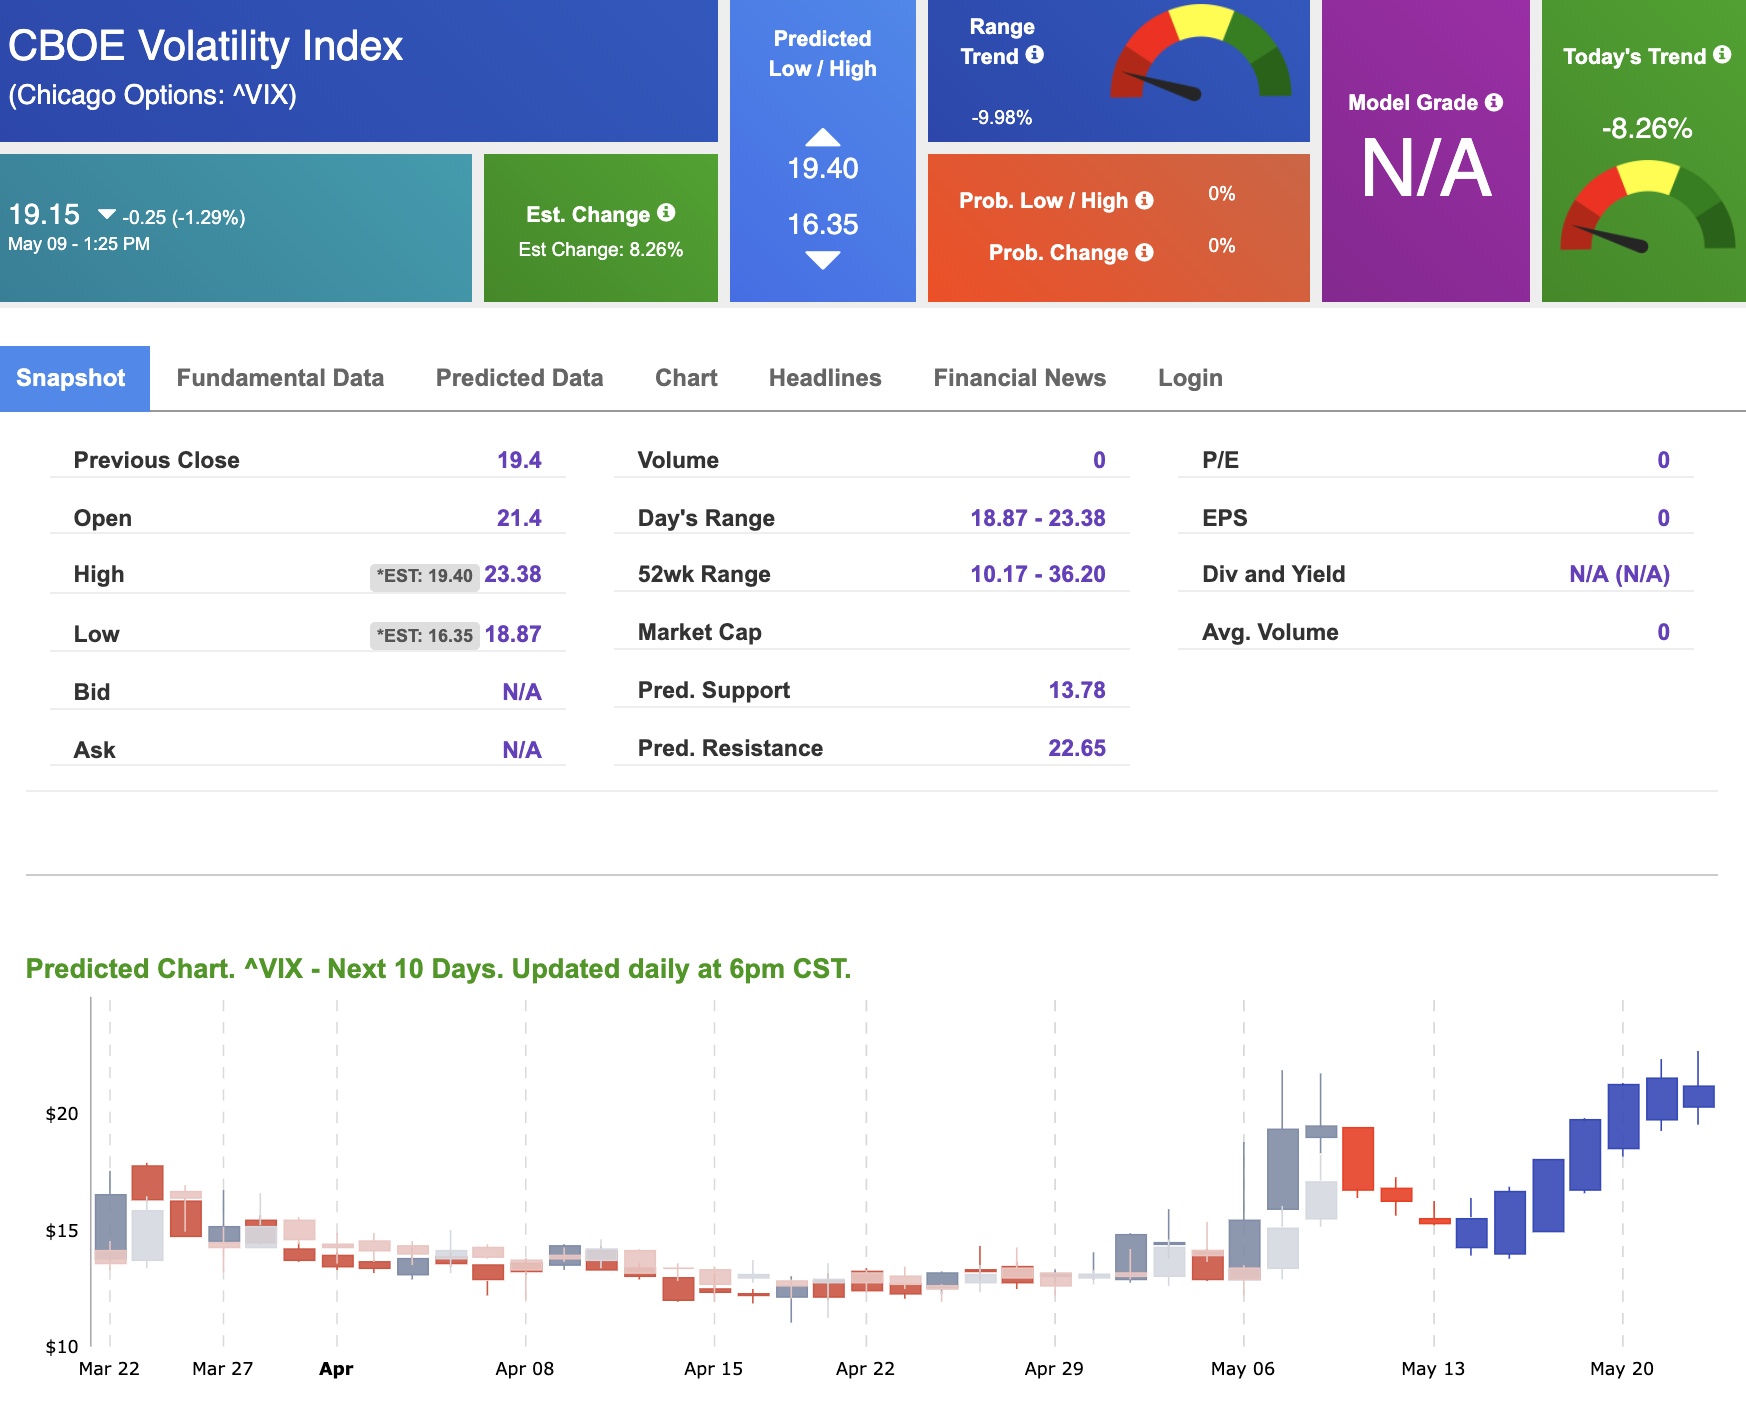Viewport: 1746px width, 1402px height.
Task: Click the Volume value 0
Action: 1099,460
